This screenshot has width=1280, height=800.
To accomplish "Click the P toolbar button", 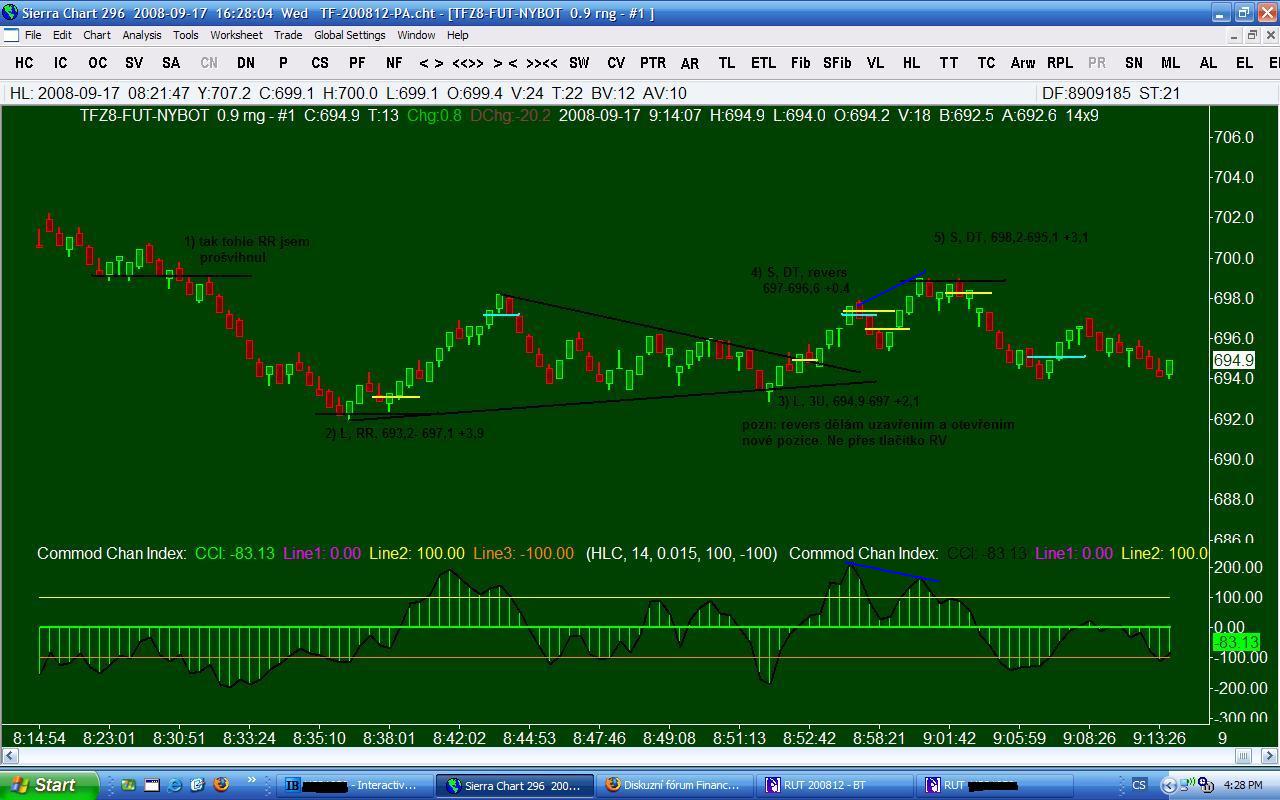I will pyautogui.click(x=283, y=62).
